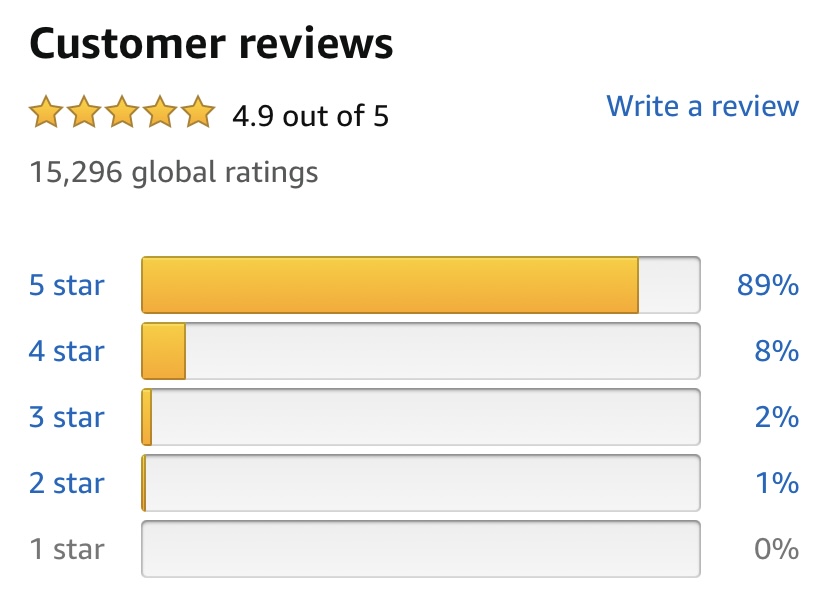Click the fifth gold rating star
The width and height of the screenshot is (828, 608).
pyautogui.click(x=198, y=111)
